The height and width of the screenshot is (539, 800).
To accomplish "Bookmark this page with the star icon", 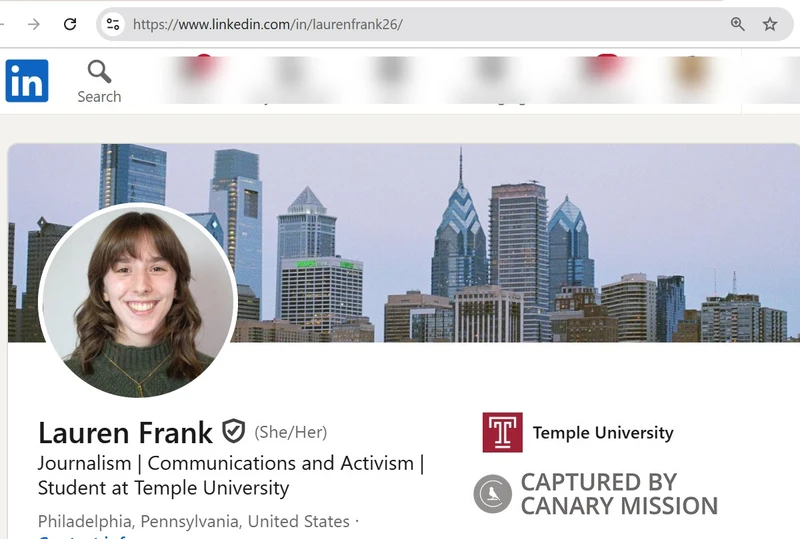I will [770, 24].
